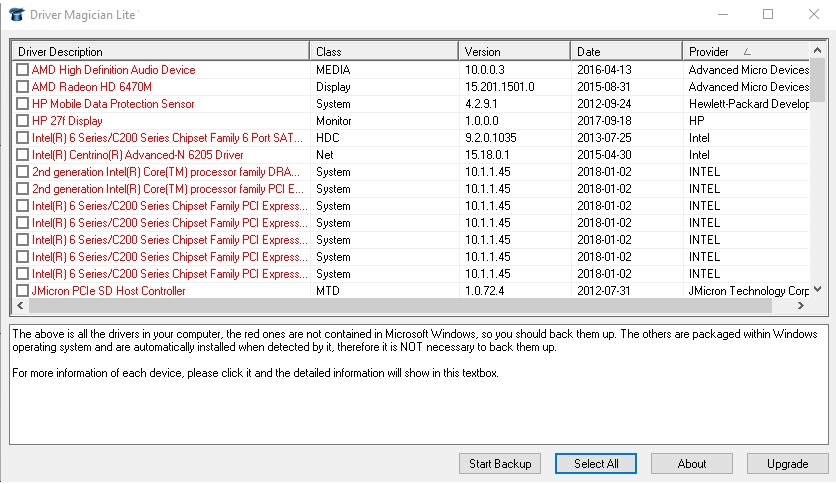Image resolution: width=836 pixels, height=484 pixels.
Task: Check the JMicron PCIe SD Host Controller box
Action: click(22, 291)
